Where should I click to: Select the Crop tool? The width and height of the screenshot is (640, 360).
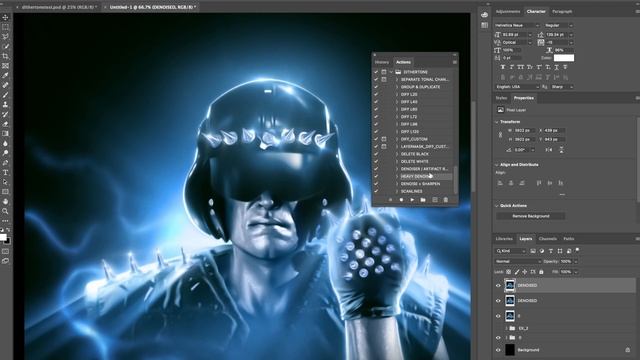[x=5, y=56]
